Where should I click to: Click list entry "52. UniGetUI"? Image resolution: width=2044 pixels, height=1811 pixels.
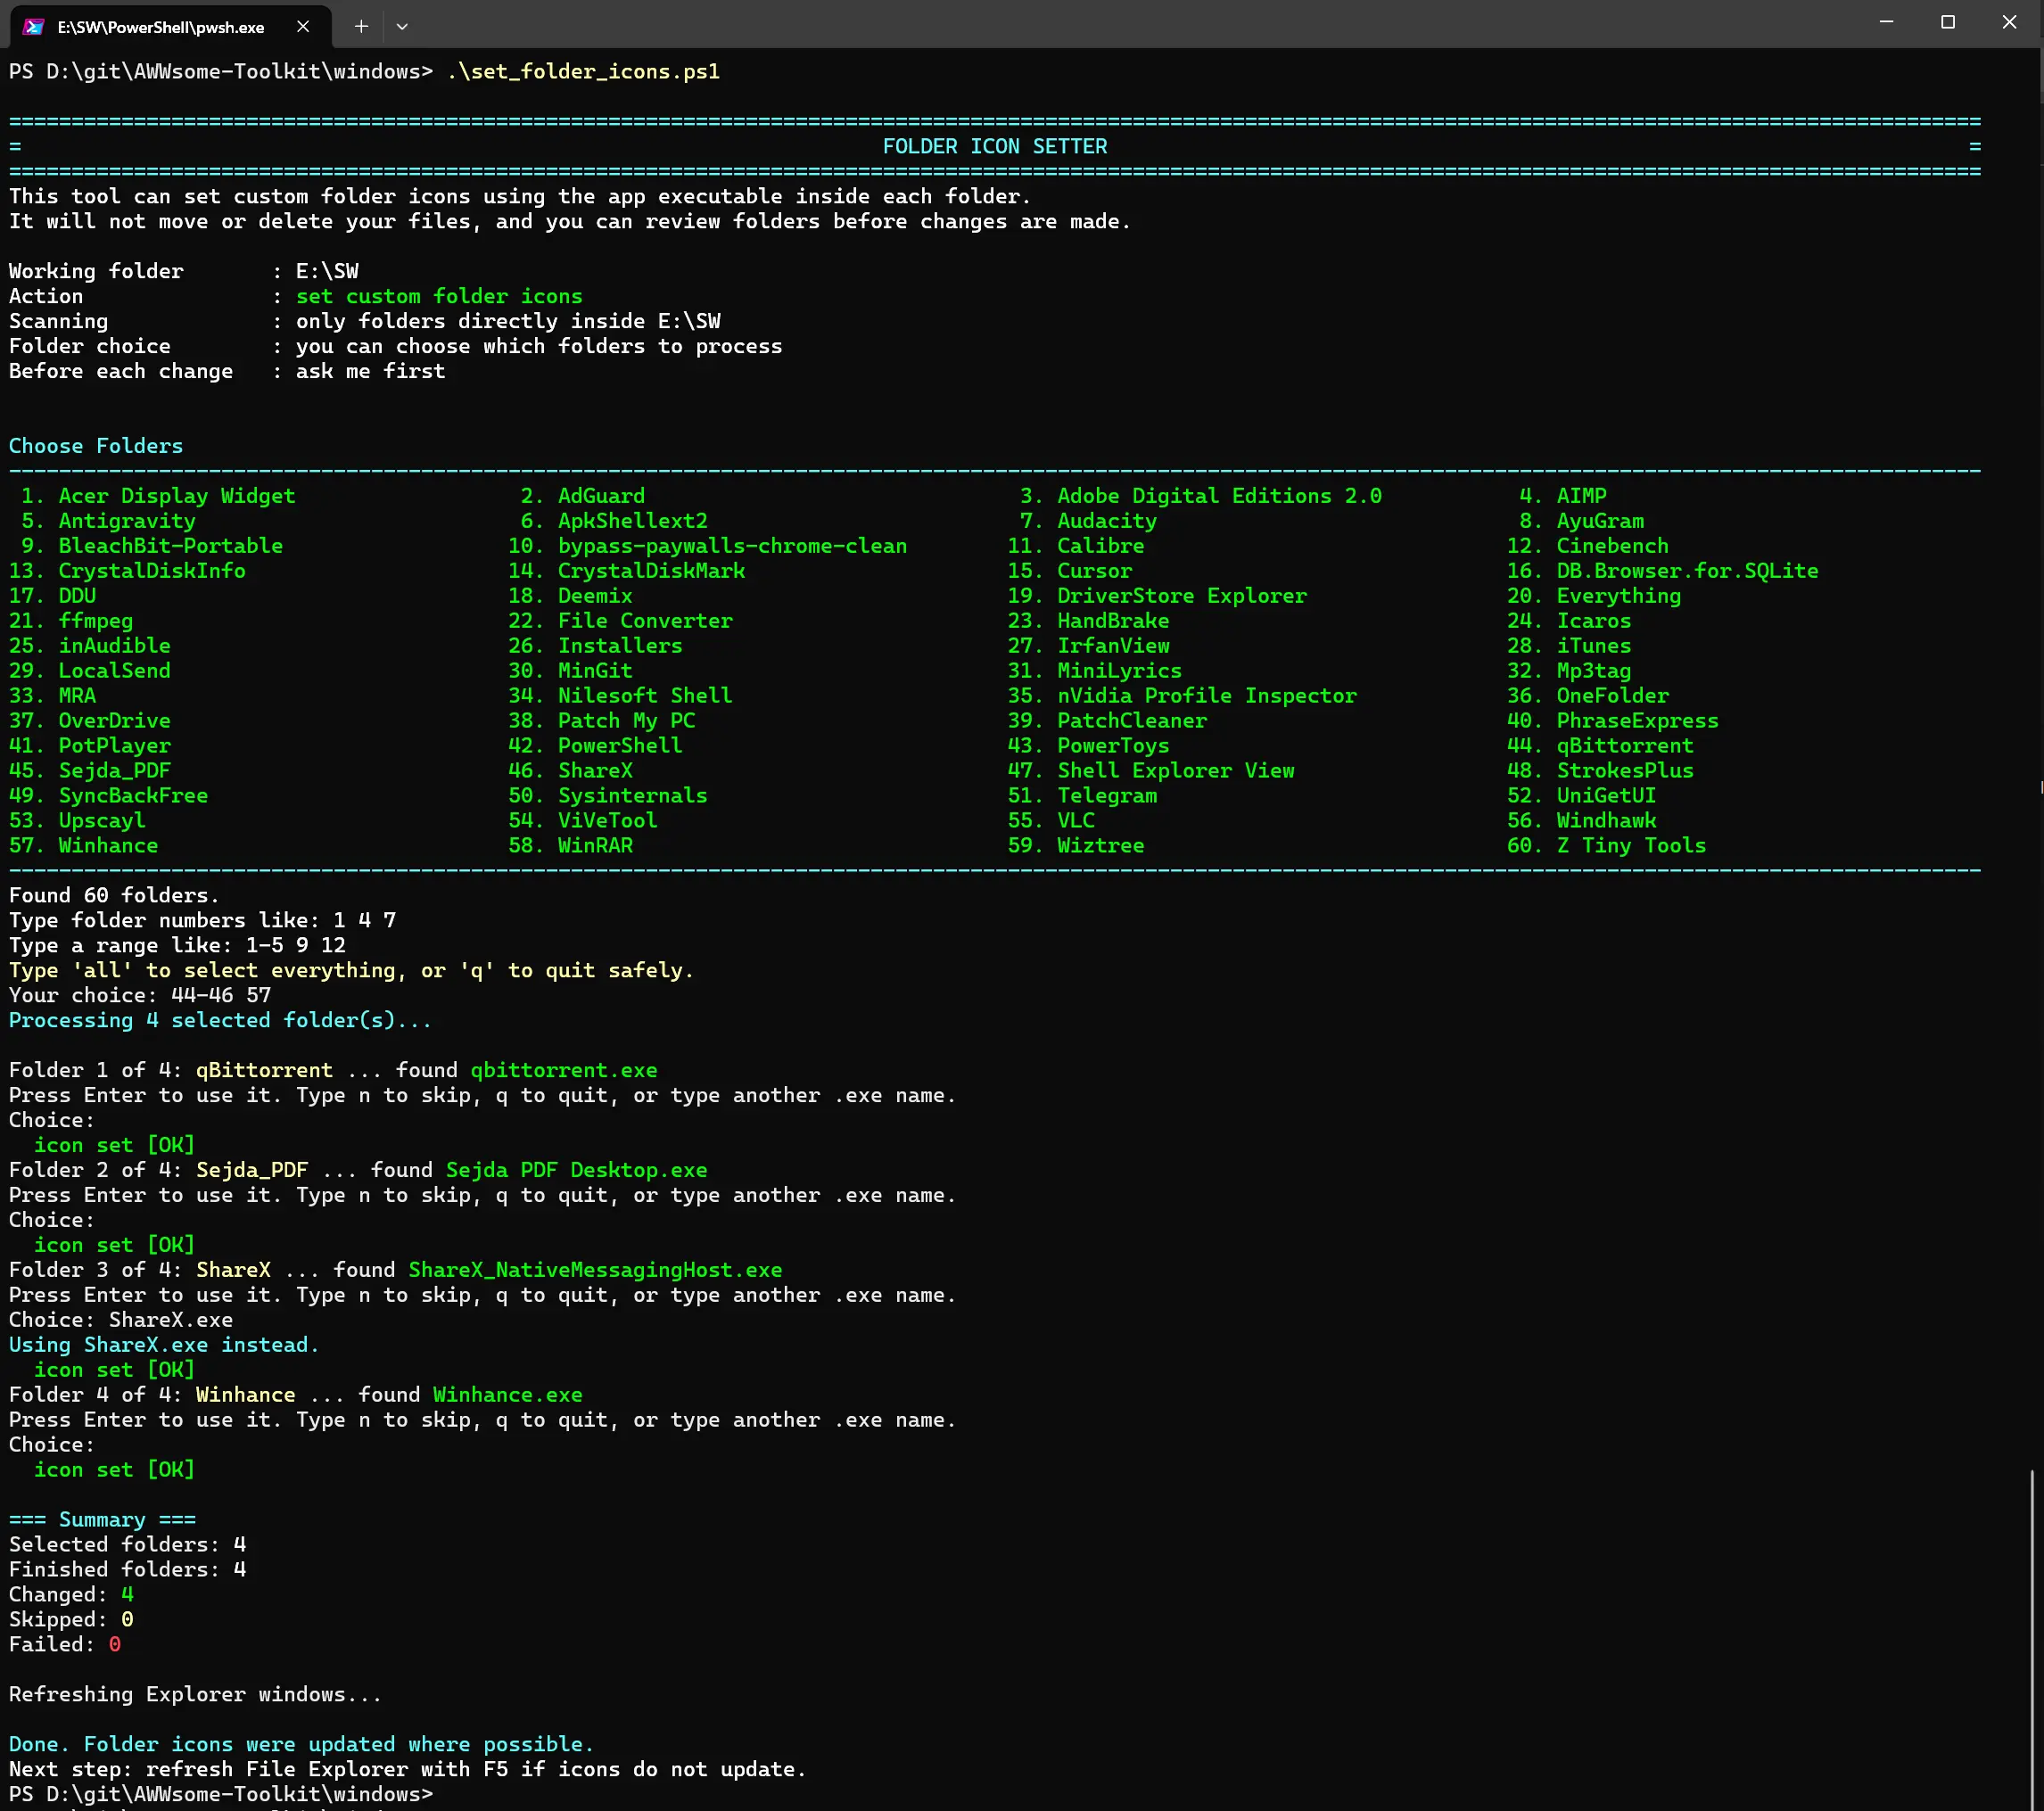[1582, 796]
